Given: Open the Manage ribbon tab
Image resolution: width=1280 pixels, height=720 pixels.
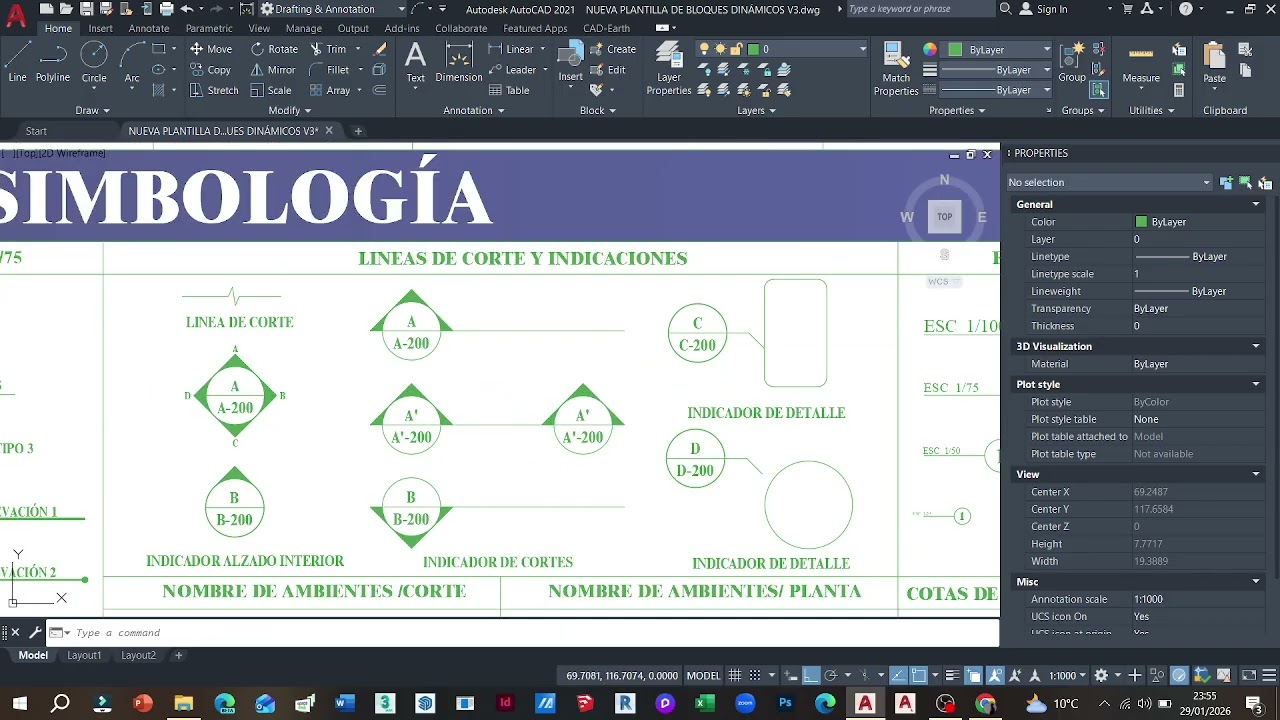Looking at the screenshot, I should [x=303, y=28].
